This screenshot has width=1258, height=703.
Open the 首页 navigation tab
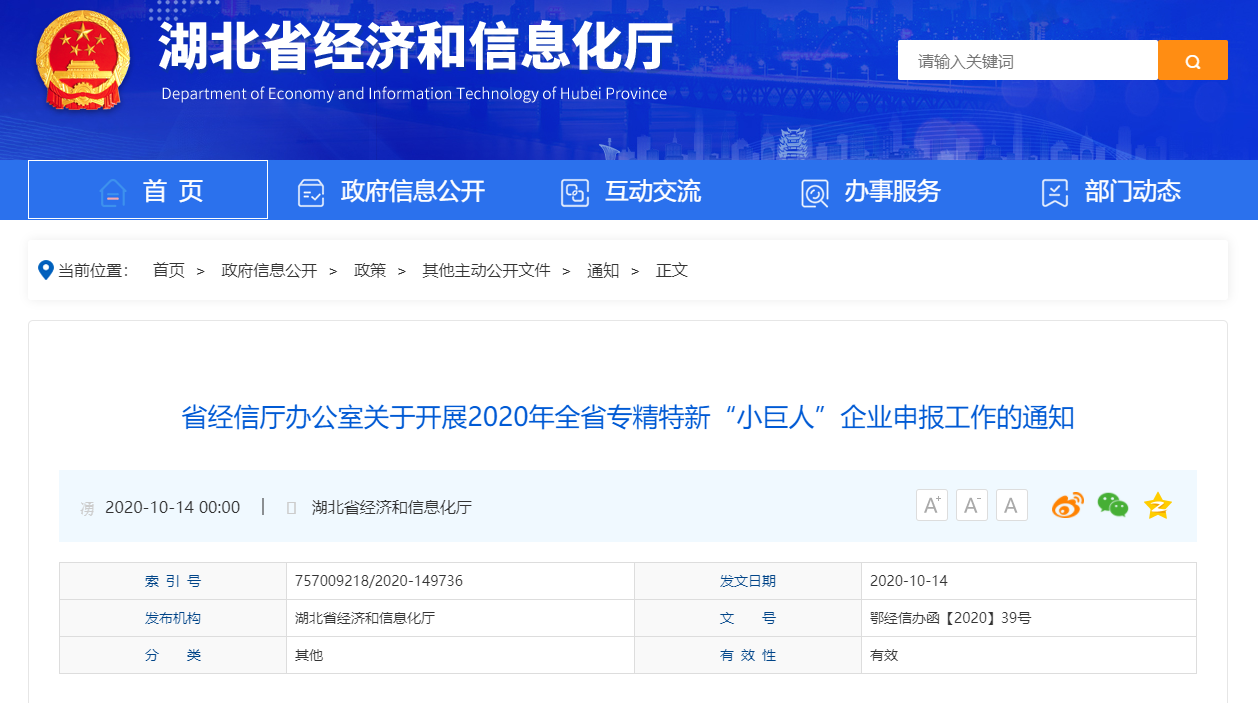click(x=148, y=190)
